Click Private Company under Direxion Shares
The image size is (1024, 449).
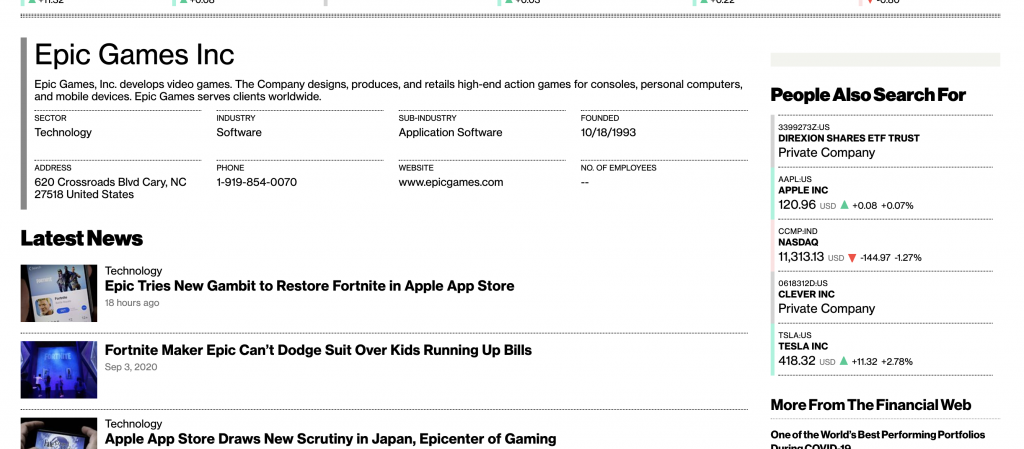point(827,153)
